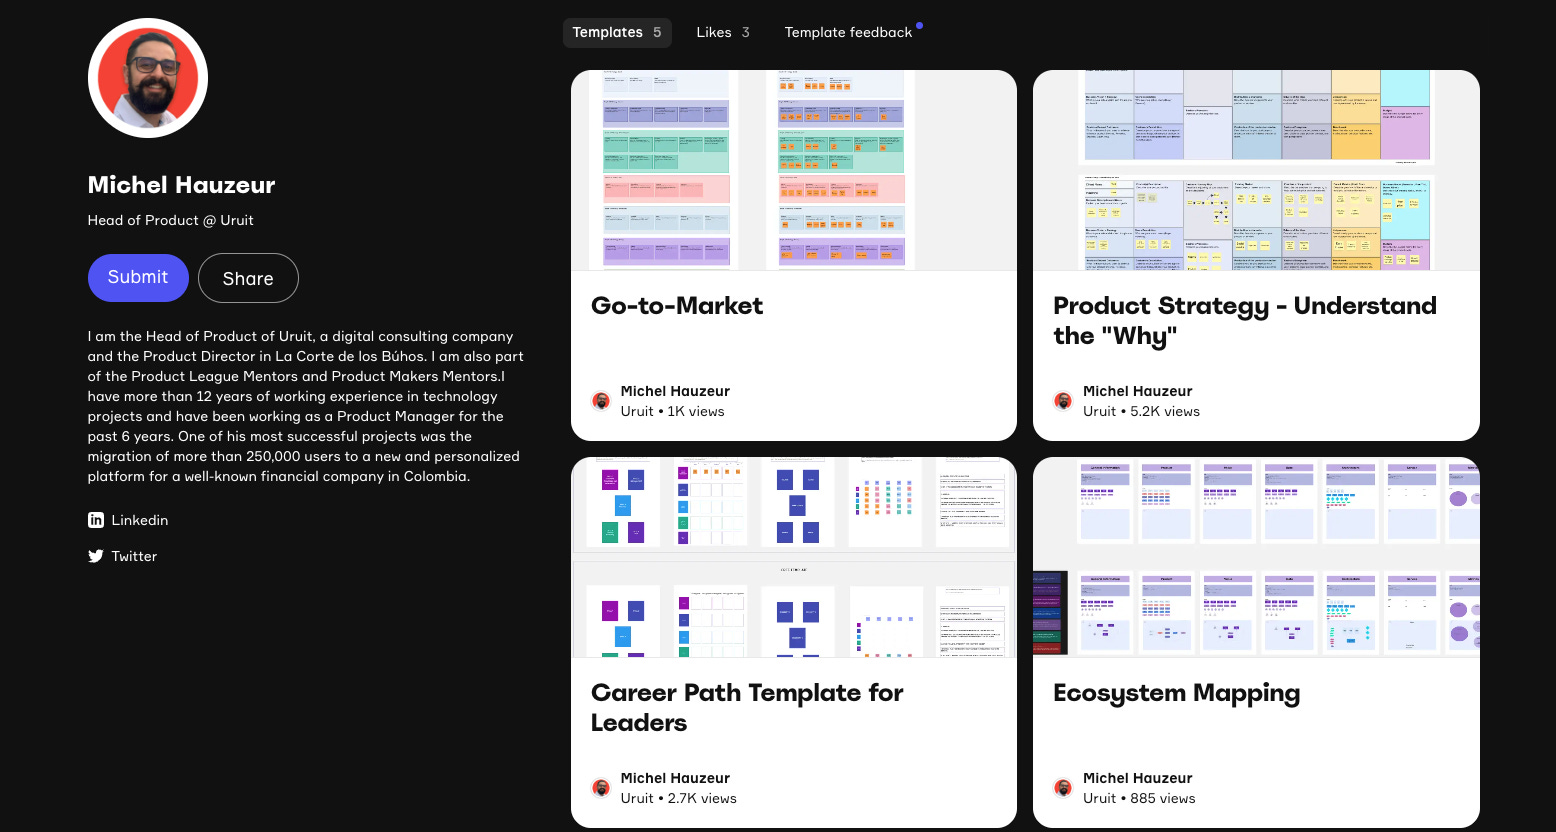Screen dimensions: 1556x832
Task: Click the LinkedIn logo icon
Action: pyautogui.click(x=96, y=520)
